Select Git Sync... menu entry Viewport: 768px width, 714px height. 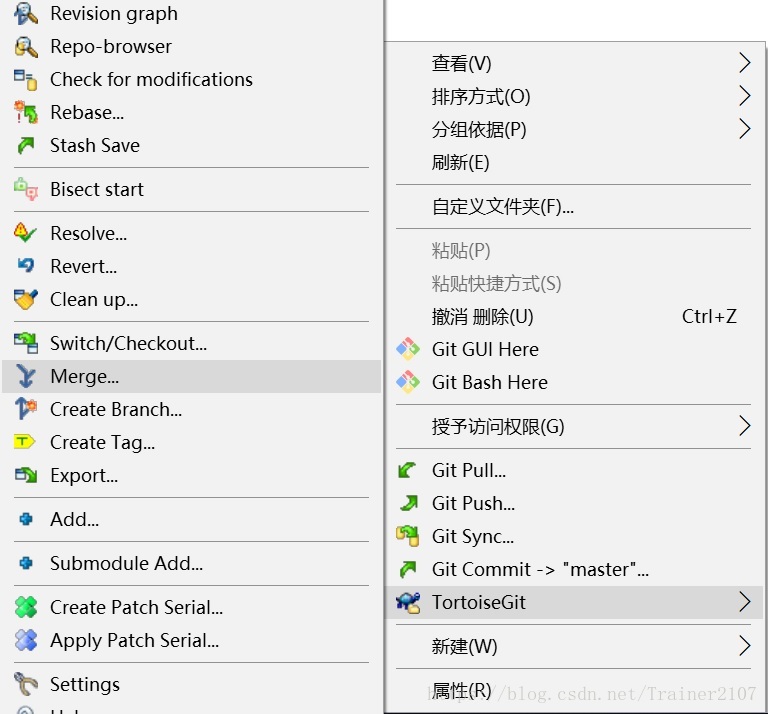574,536
